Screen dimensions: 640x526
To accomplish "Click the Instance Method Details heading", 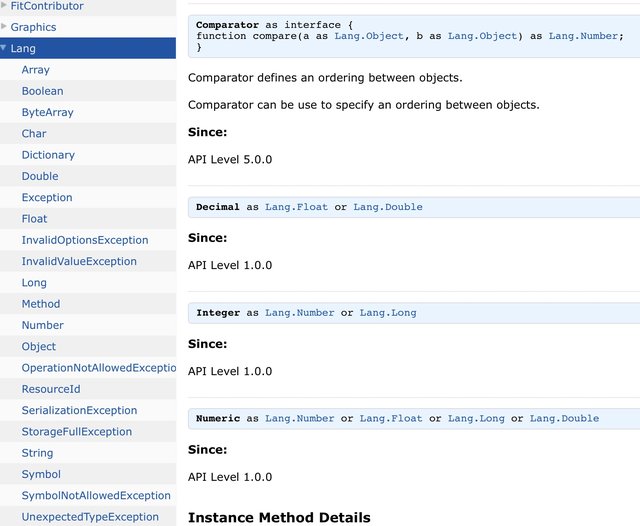I will click(x=279, y=517).
